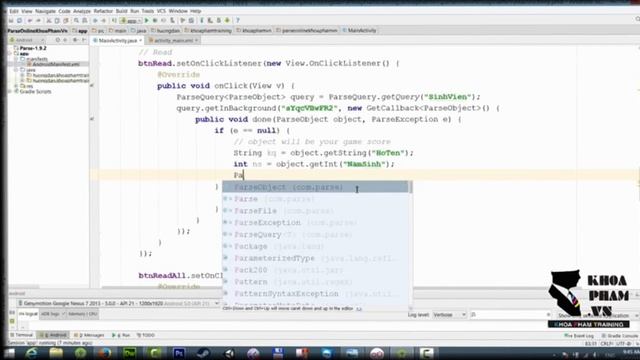Click the Back navigation arrow in toolbar
This screenshot has width=640, height=360.
coord(95,20)
